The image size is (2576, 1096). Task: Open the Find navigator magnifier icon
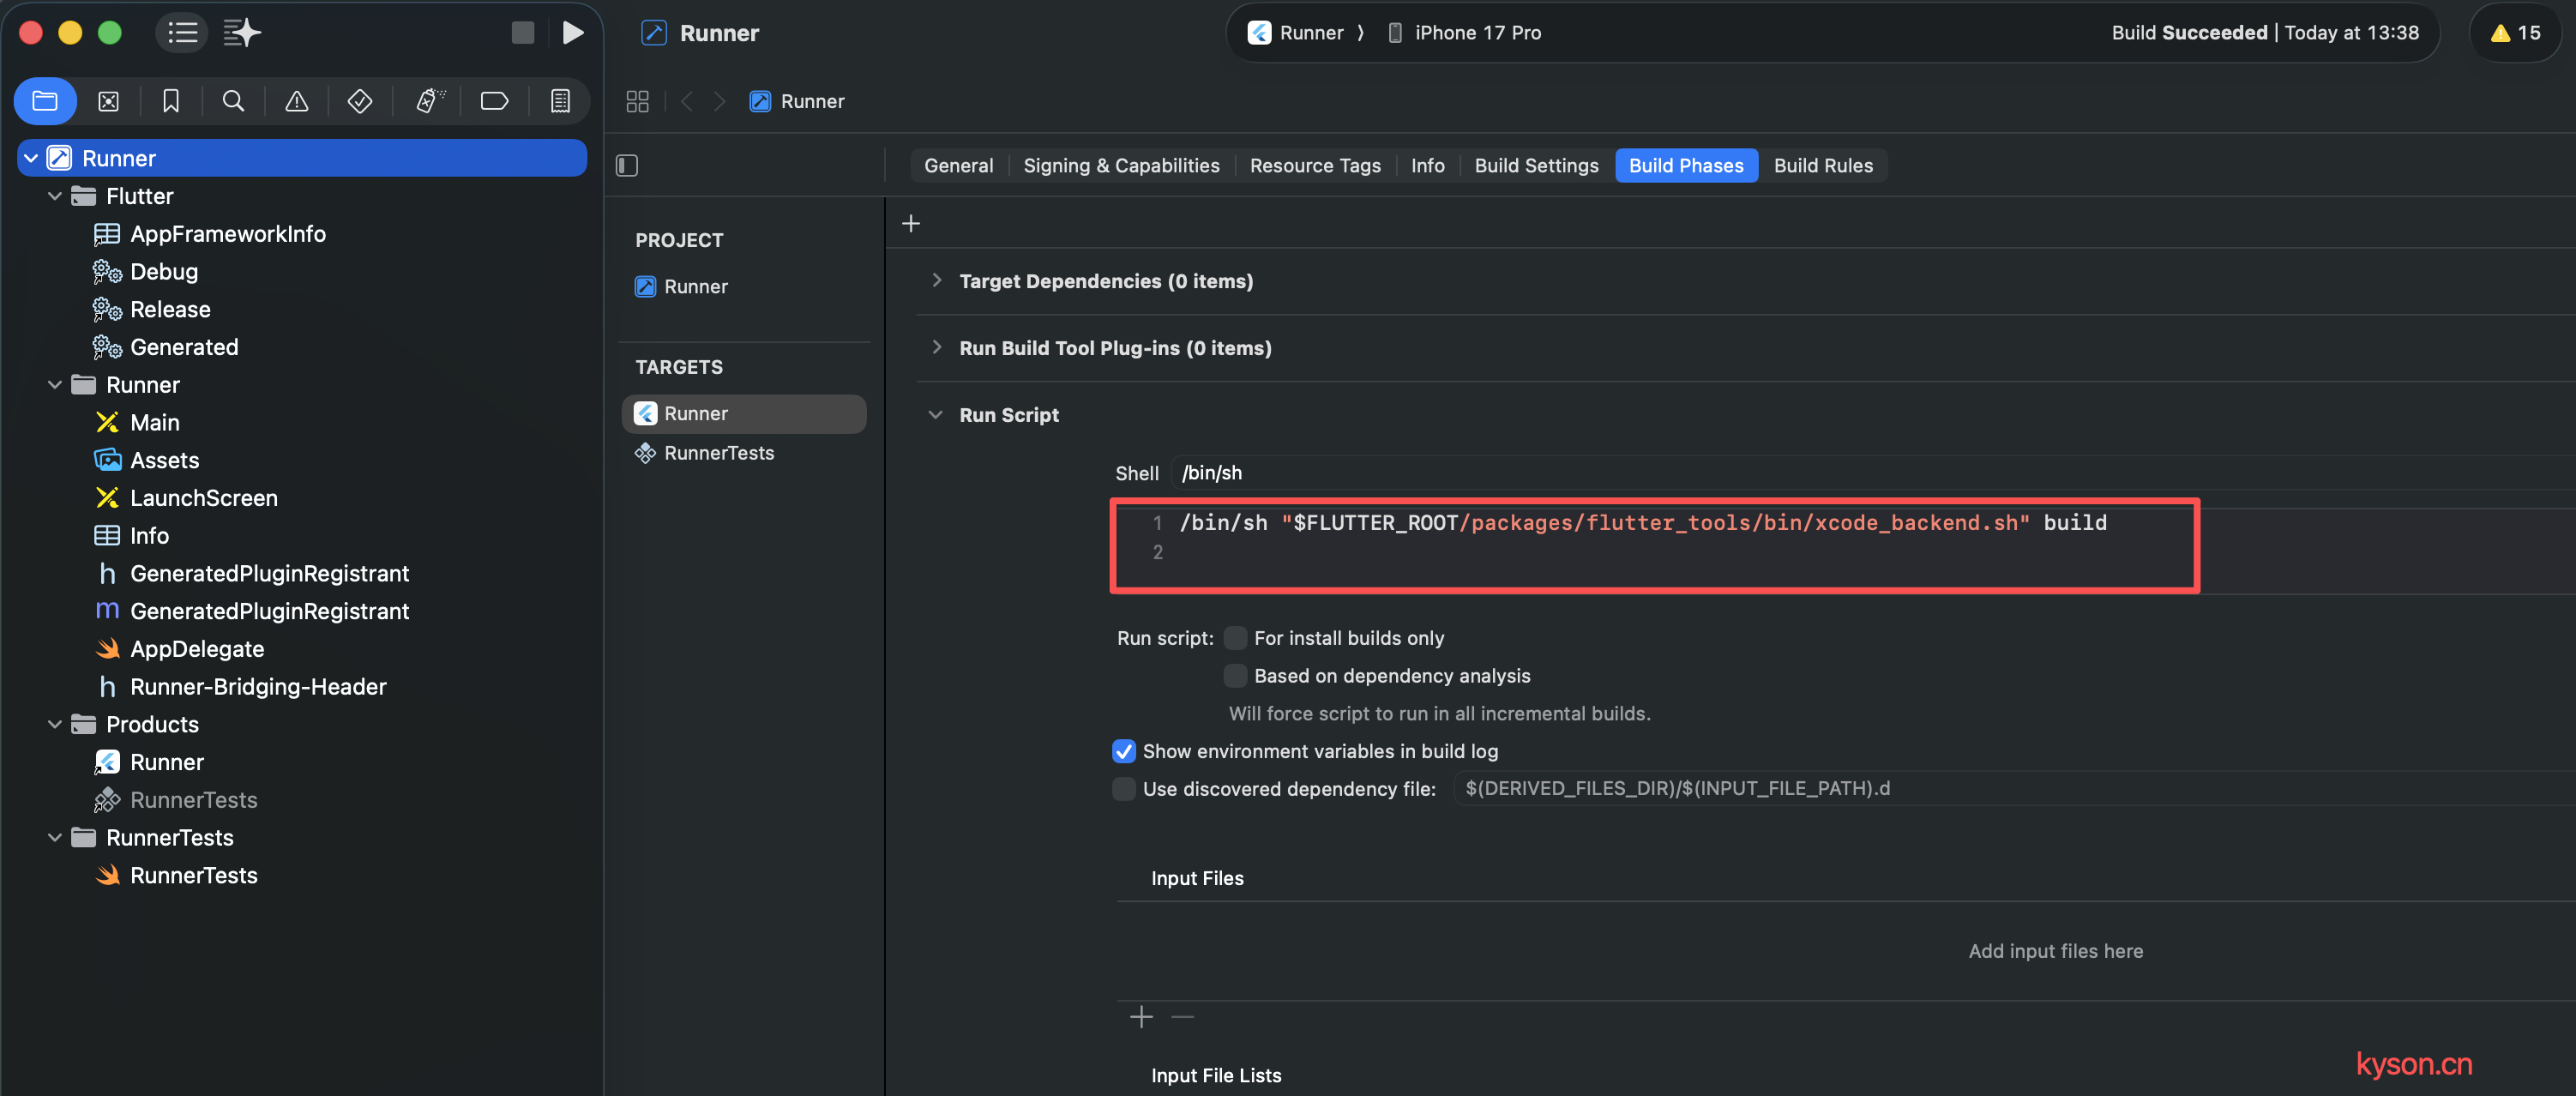coord(233,101)
